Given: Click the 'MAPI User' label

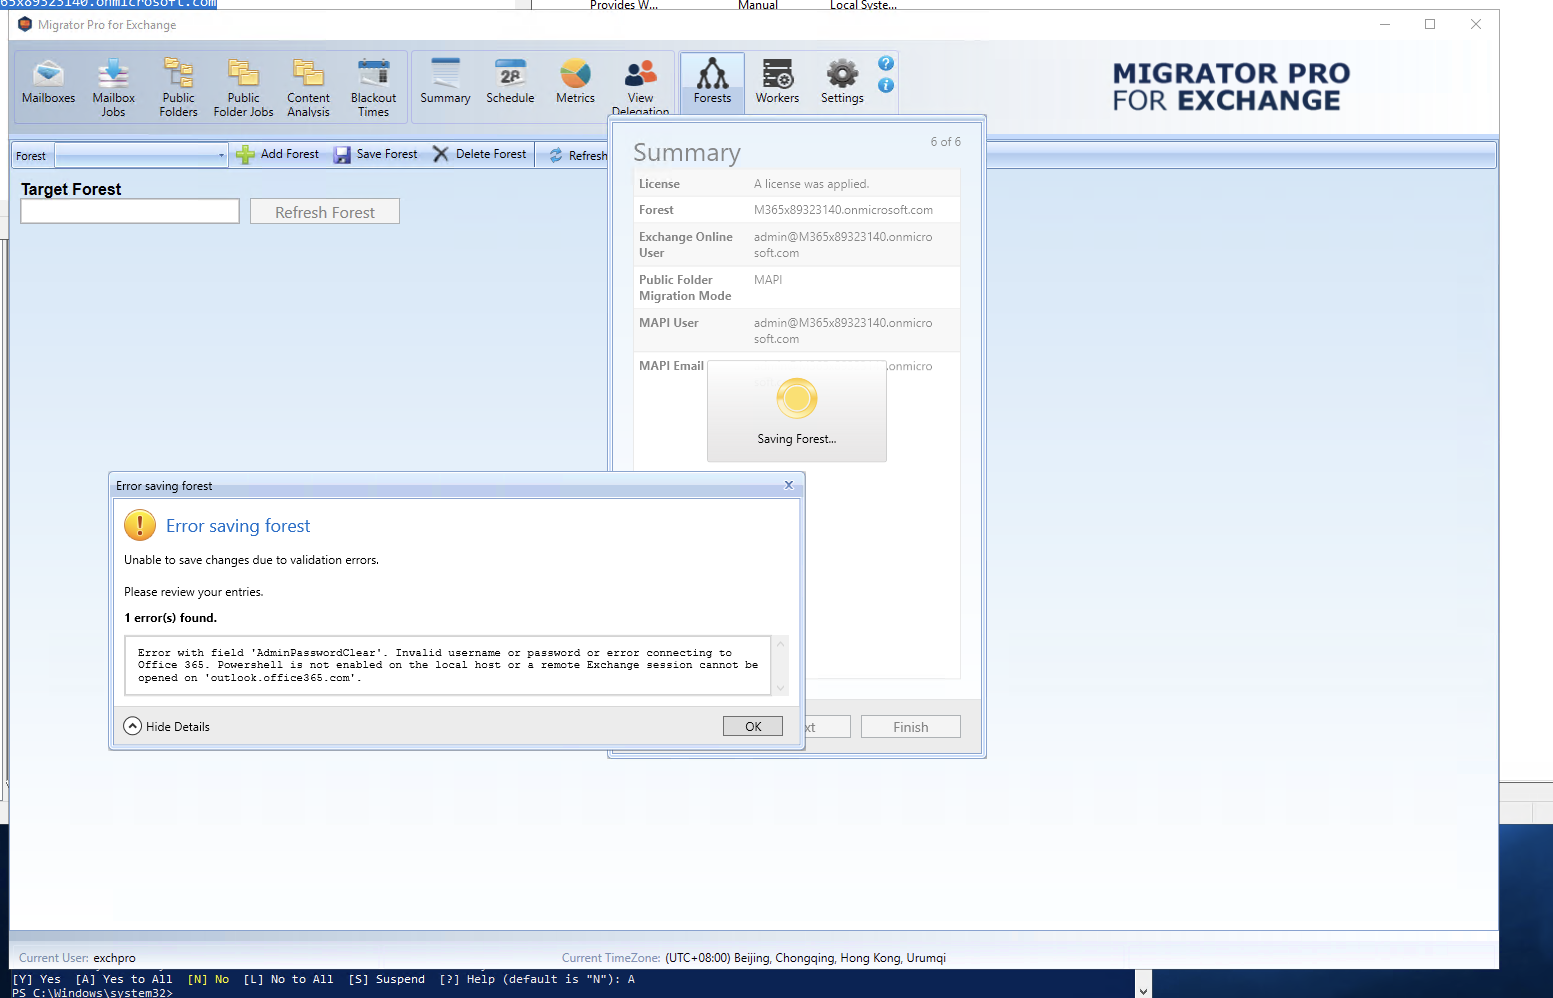Looking at the screenshot, I should [669, 323].
